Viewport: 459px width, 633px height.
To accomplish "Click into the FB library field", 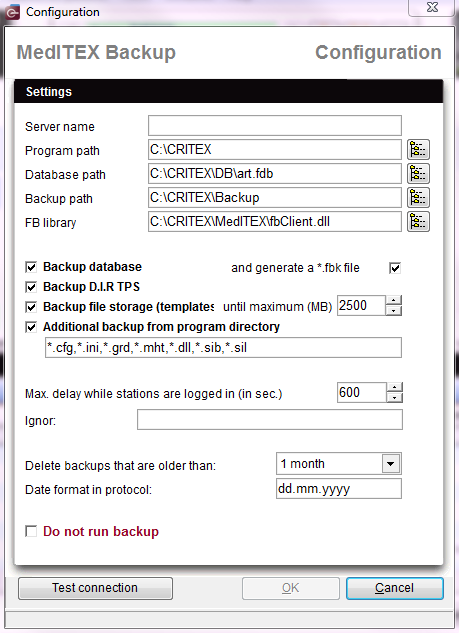I will 275,222.
